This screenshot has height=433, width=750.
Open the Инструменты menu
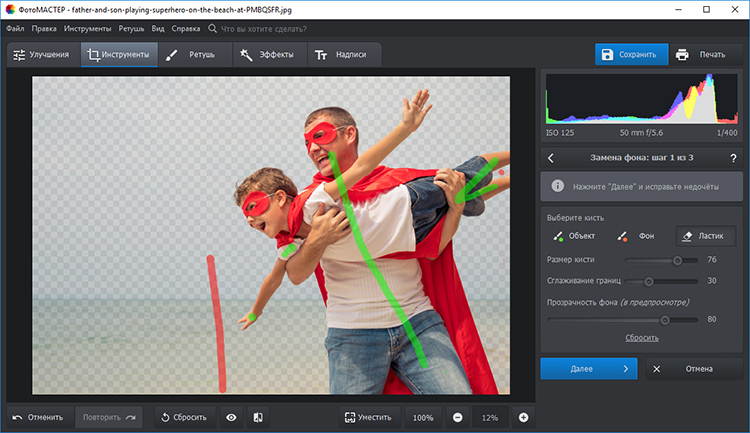(88, 29)
